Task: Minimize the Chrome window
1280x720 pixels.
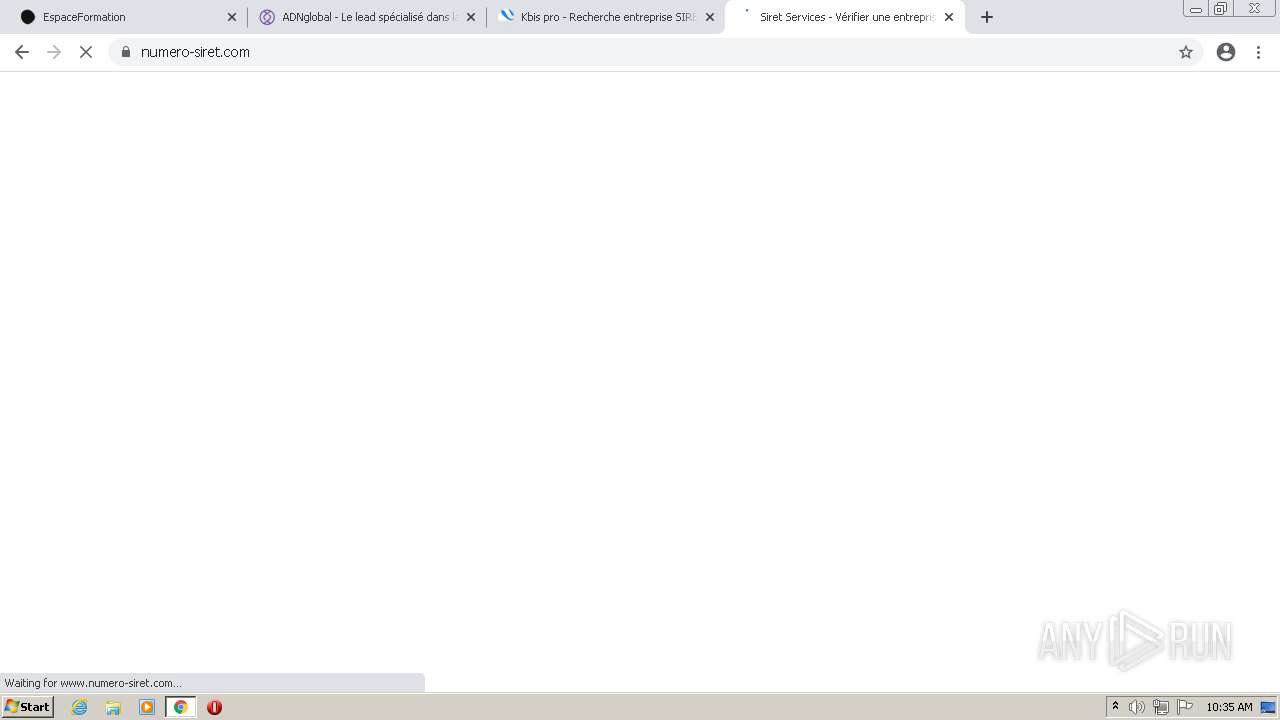Action: point(1195,8)
